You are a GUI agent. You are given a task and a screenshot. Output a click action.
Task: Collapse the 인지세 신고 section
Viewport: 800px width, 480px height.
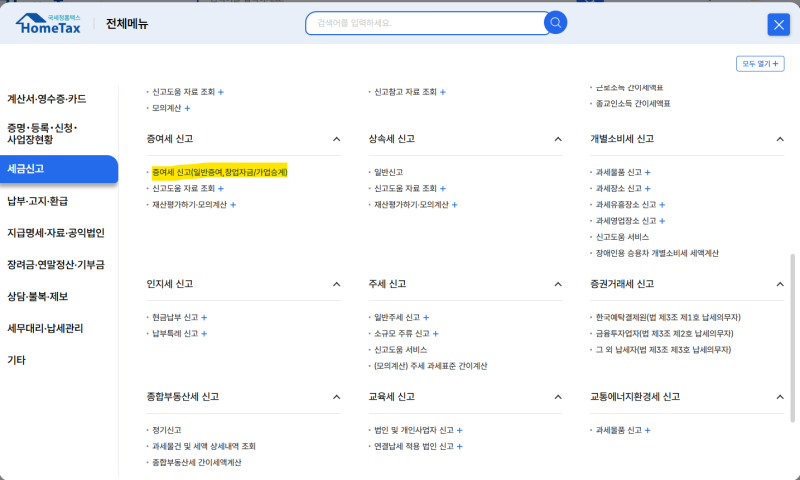(x=336, y=284)
